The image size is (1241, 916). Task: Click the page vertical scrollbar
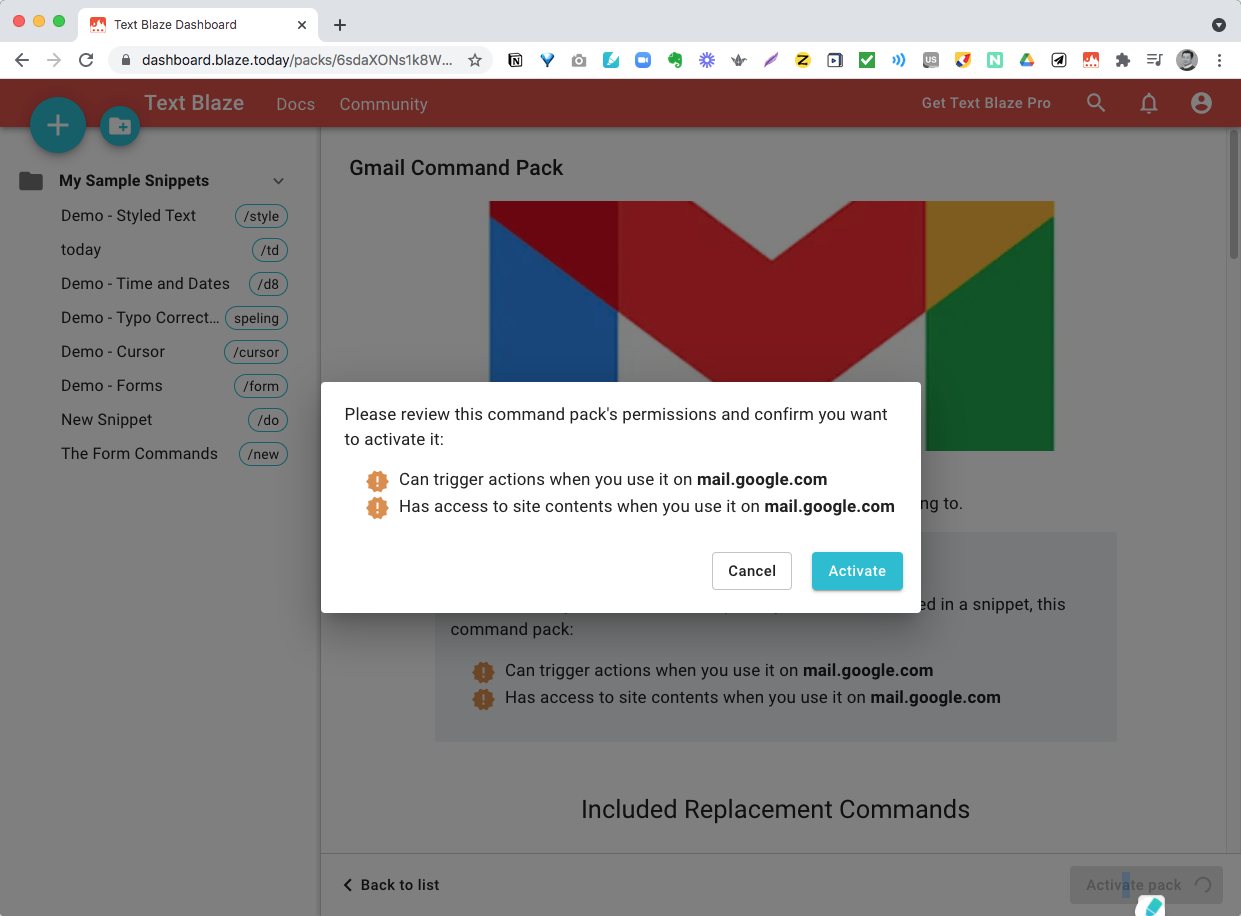click(x=1234, y=194)
